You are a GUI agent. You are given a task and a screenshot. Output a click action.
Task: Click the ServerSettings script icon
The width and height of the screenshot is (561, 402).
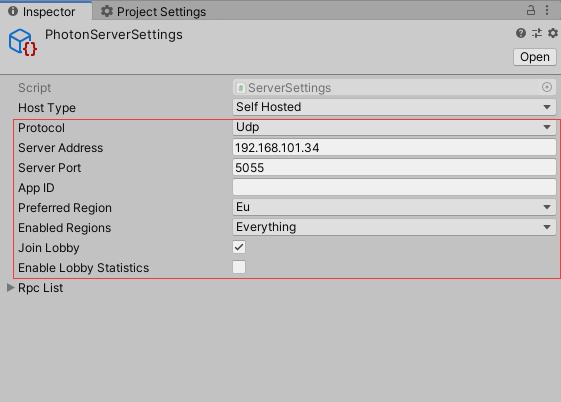[241, 88]
